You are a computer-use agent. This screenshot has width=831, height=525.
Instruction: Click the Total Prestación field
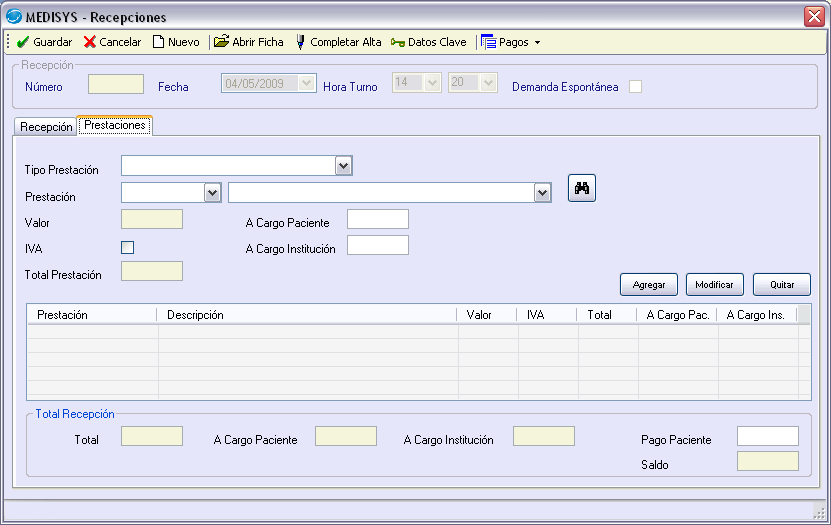coord(152,271)
